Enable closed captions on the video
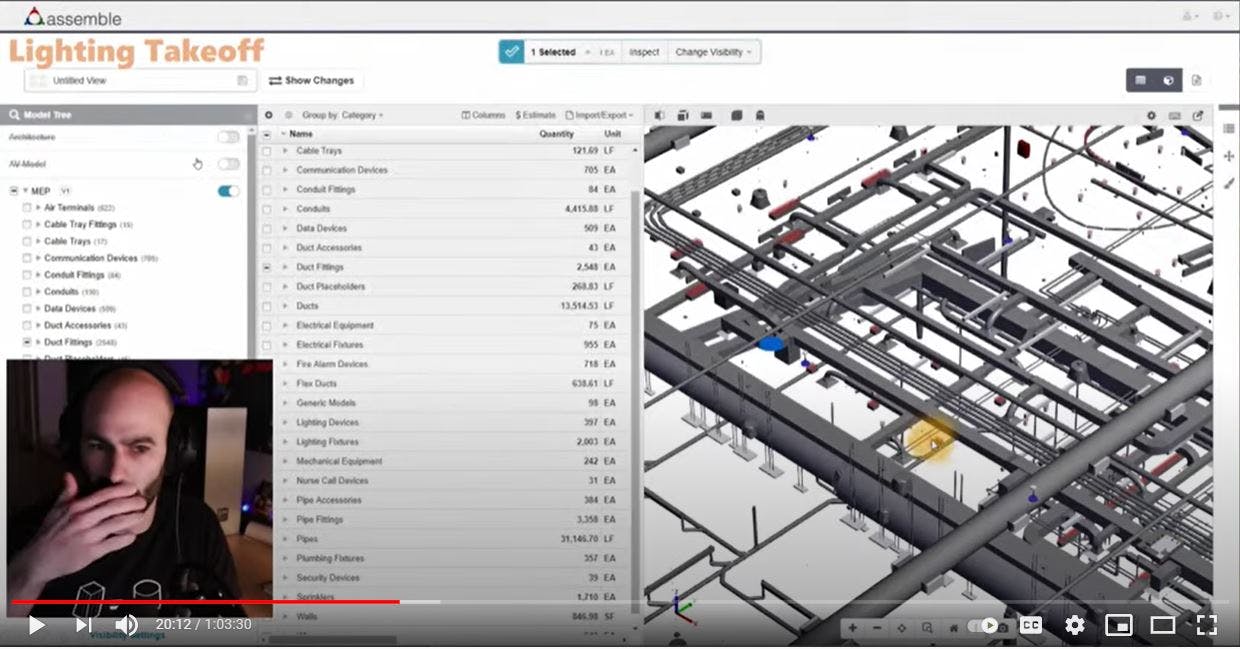This screenshot has width=1240, height=649. [x=1030, y=625]
